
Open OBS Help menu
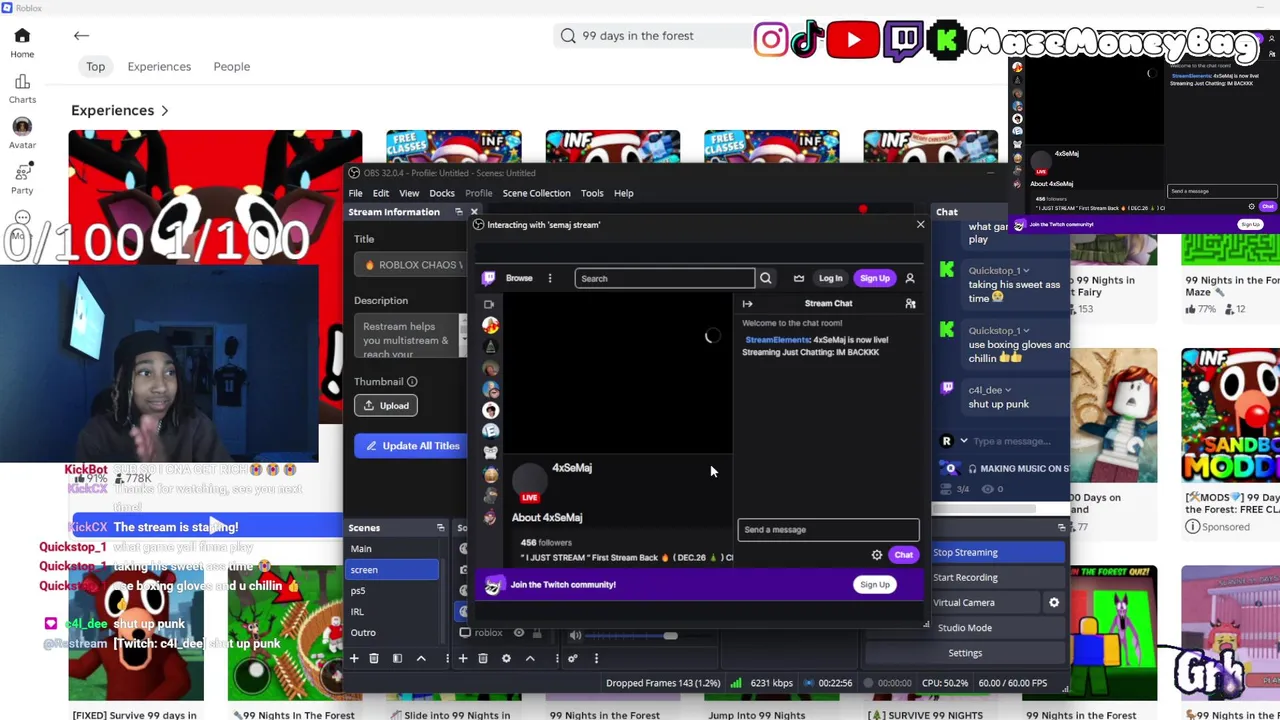tap(623, 193)
